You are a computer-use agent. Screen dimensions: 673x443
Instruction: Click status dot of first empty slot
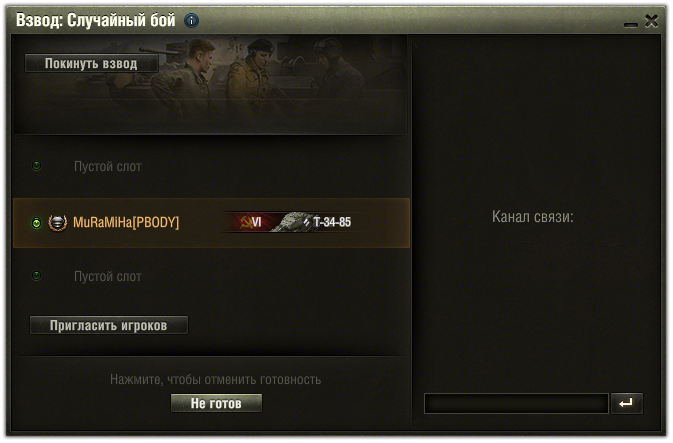coord(36,166)
